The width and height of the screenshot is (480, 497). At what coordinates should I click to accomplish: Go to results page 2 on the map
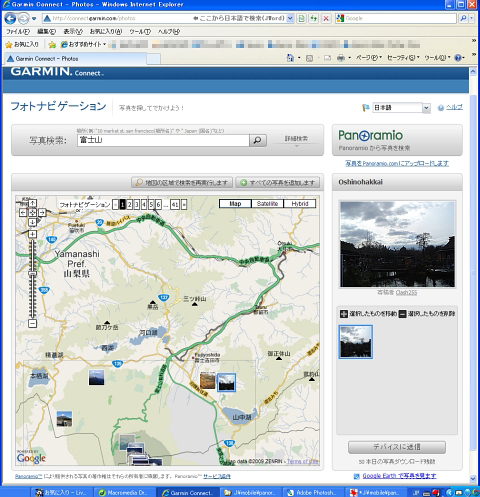130,204
